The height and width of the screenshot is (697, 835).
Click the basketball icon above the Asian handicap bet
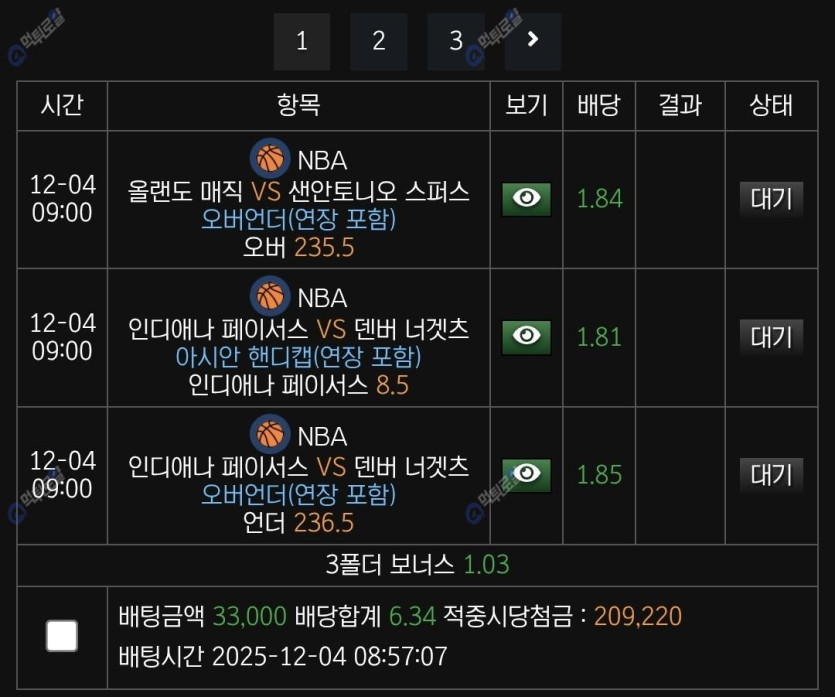tap(269, 297)
